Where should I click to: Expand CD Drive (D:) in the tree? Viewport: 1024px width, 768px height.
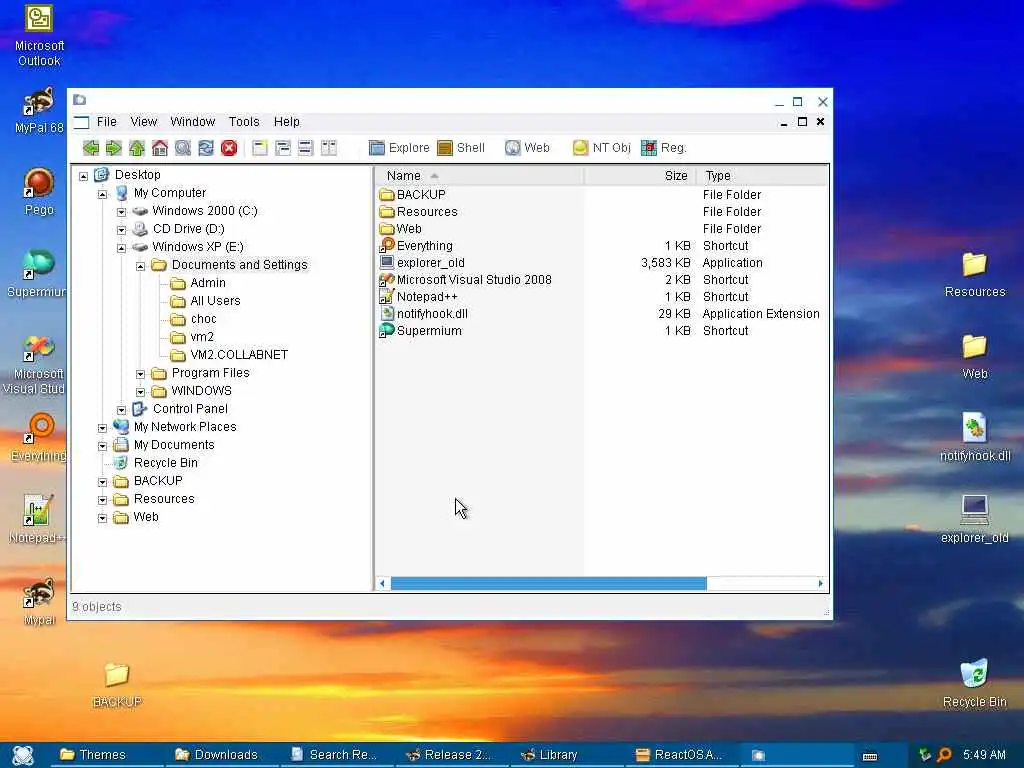121,230
